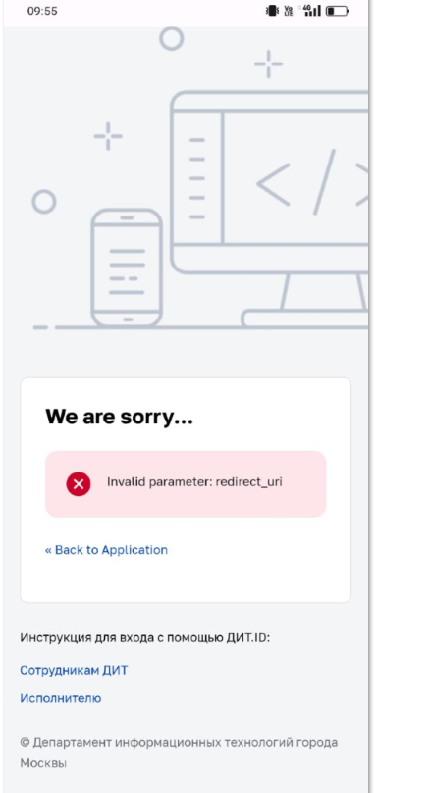This screenshot has width=445, height=793.
Task: Click the plus sparkle beside the phone illustration
Action: [x=108, y=136]
